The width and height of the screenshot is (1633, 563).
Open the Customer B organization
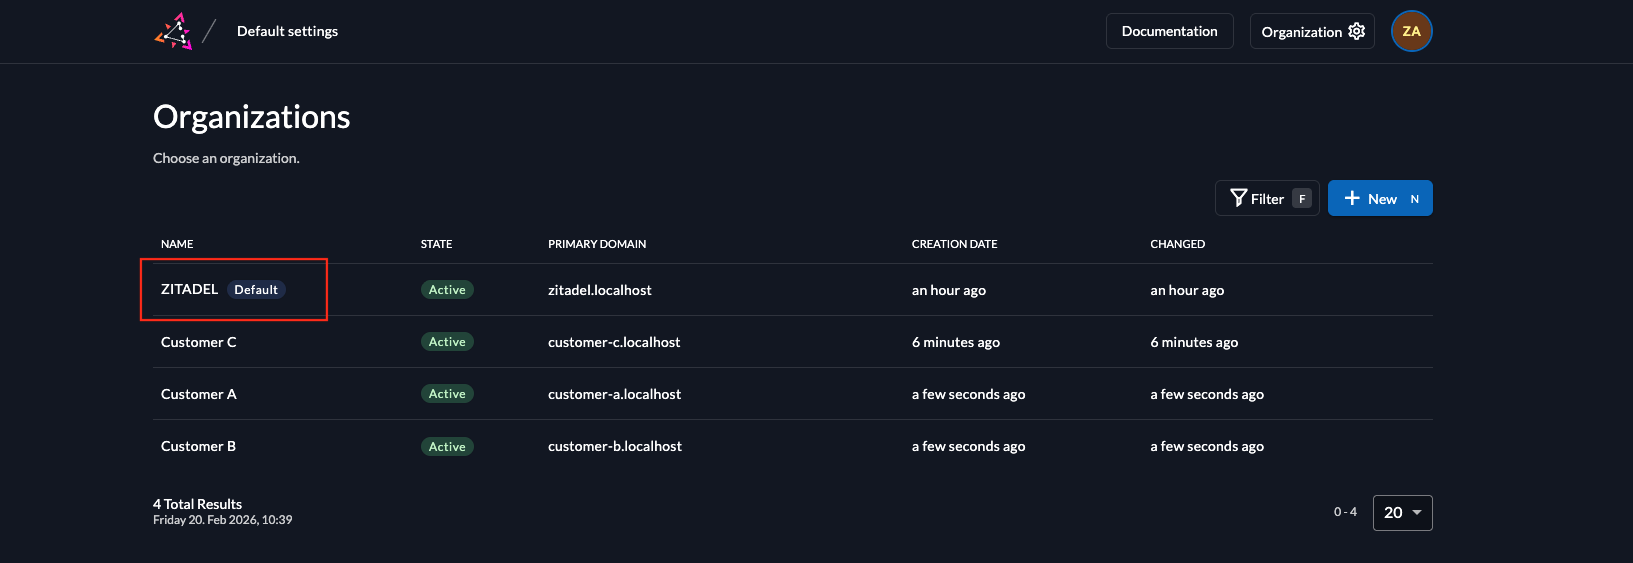tap(199, 446)
